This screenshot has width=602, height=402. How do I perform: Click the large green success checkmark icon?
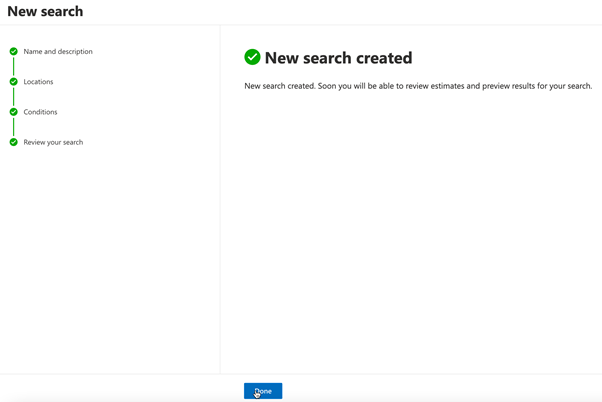(x=252, y=57)
